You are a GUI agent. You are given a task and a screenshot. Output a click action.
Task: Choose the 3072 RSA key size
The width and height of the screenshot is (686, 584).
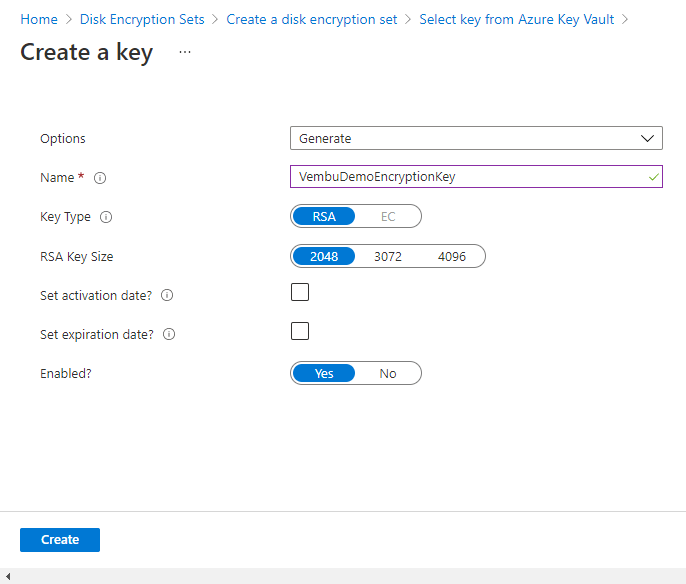(388, 257)
